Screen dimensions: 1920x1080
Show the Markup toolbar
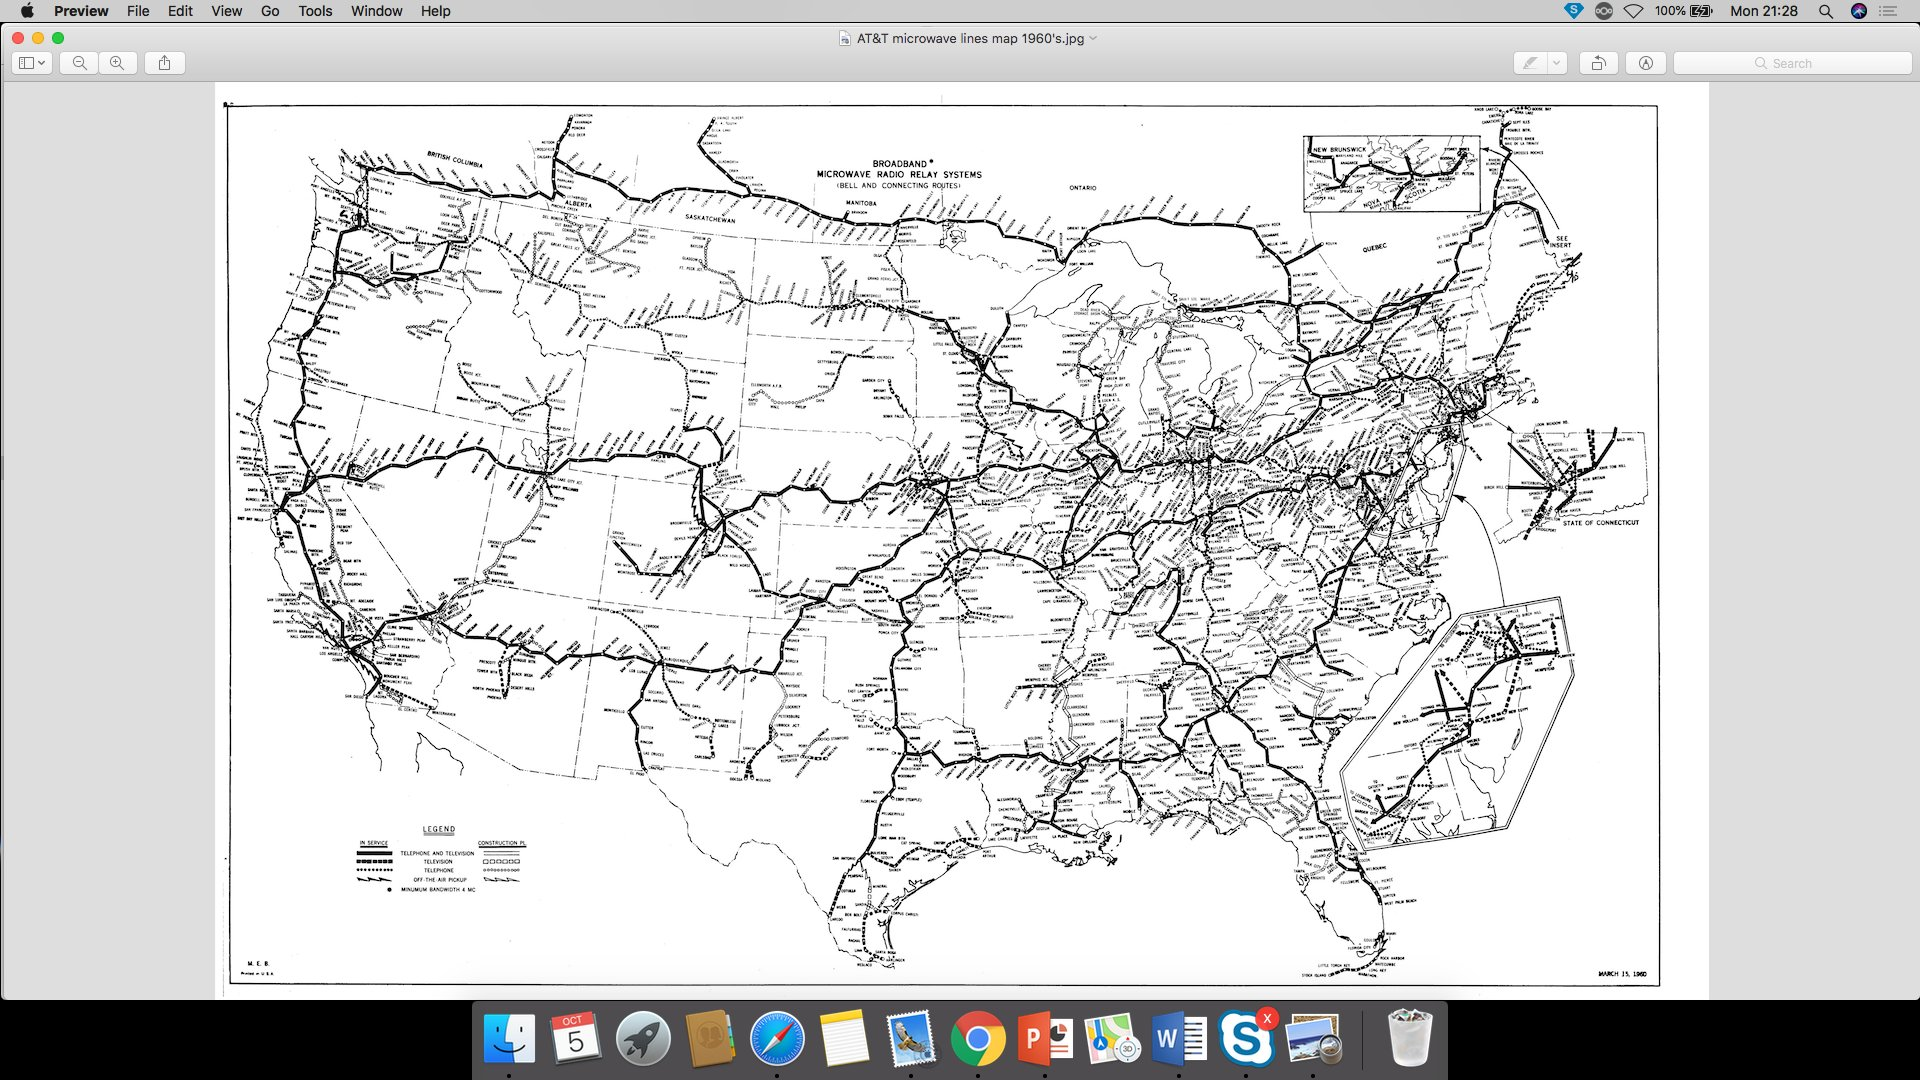(x=1646, y=63)
